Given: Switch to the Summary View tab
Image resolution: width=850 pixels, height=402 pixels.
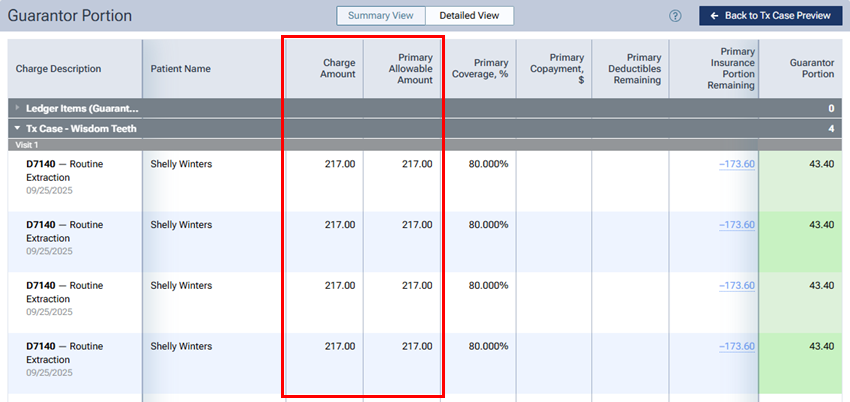Looking at the screenshot, I should click(x=381, y=16).
